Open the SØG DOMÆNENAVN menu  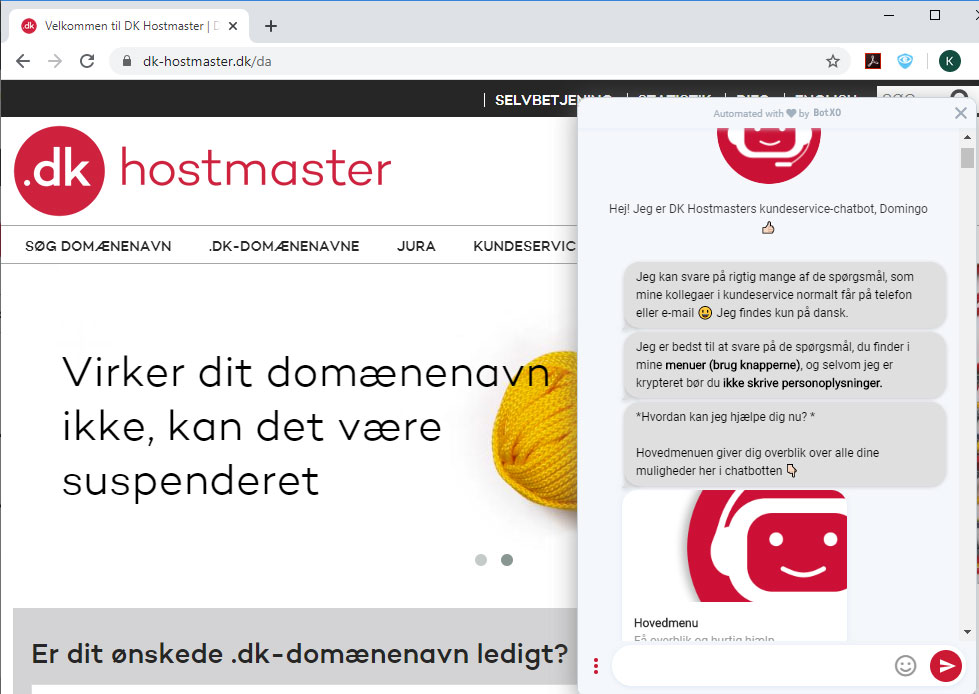(x=98, y=246)
